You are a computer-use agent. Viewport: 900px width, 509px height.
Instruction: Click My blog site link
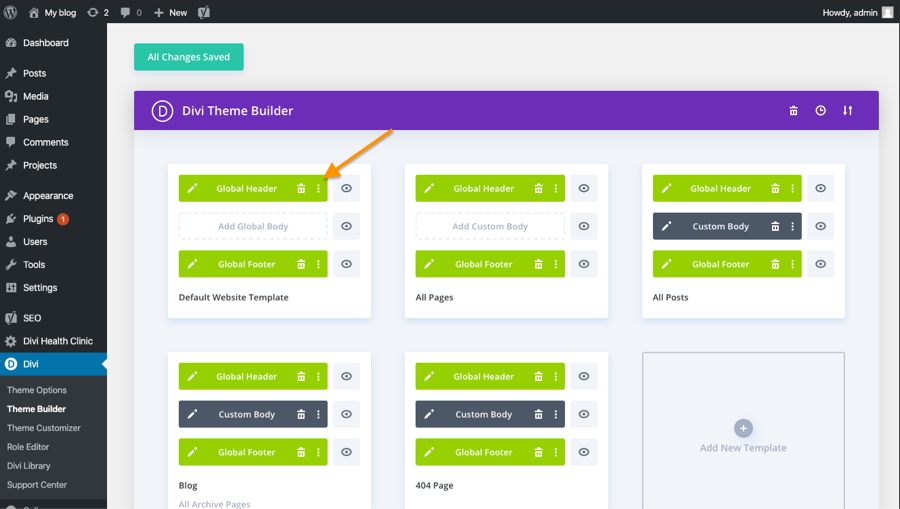pyautogui.click(x=52, y=12)
